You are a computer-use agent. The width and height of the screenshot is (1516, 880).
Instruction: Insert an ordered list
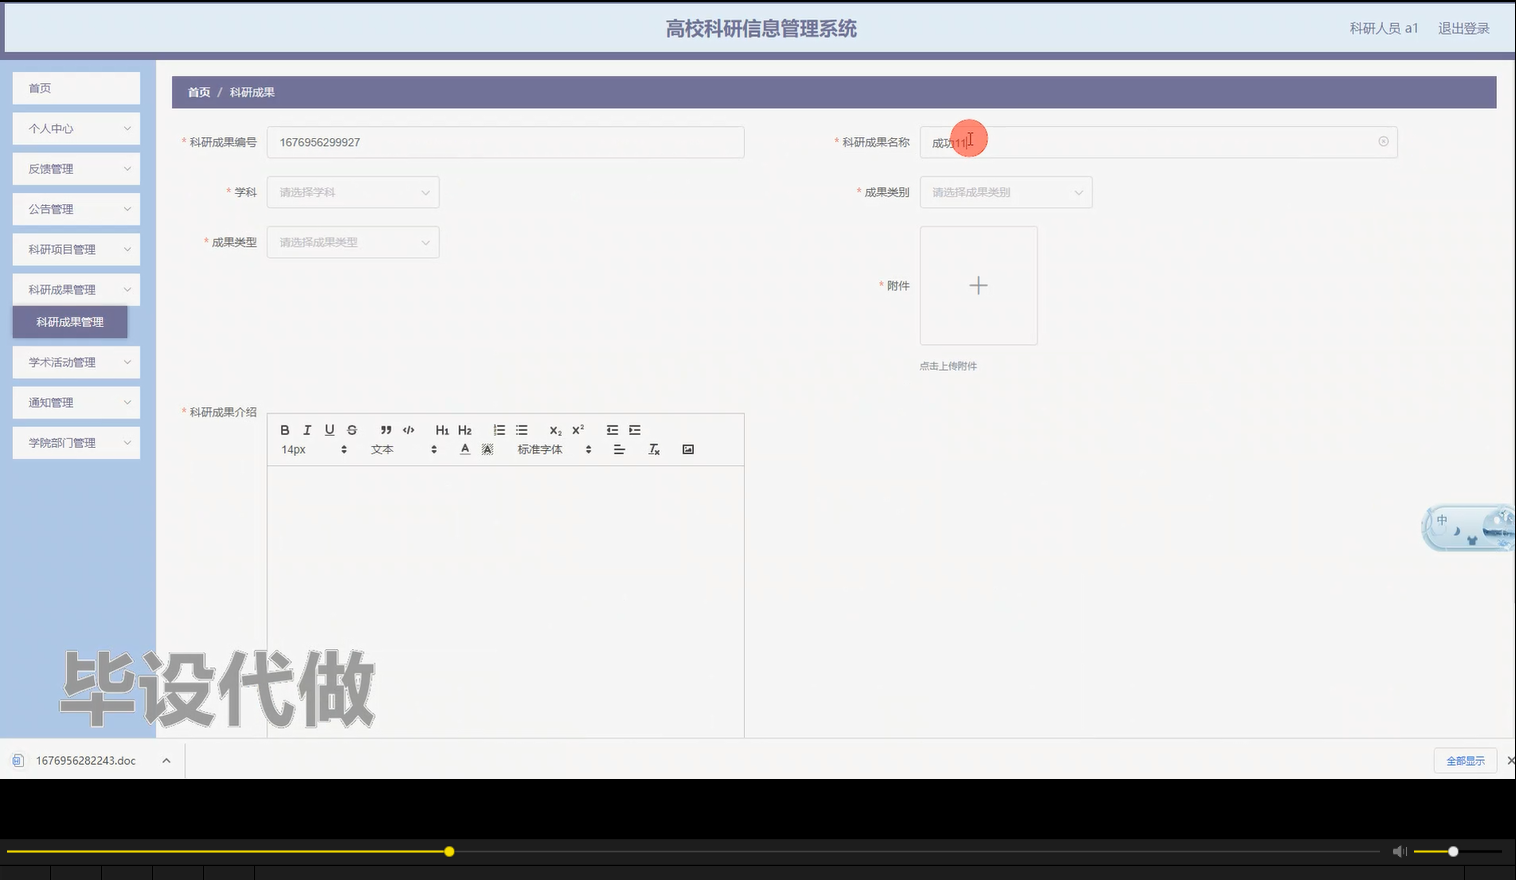[498, 429]
